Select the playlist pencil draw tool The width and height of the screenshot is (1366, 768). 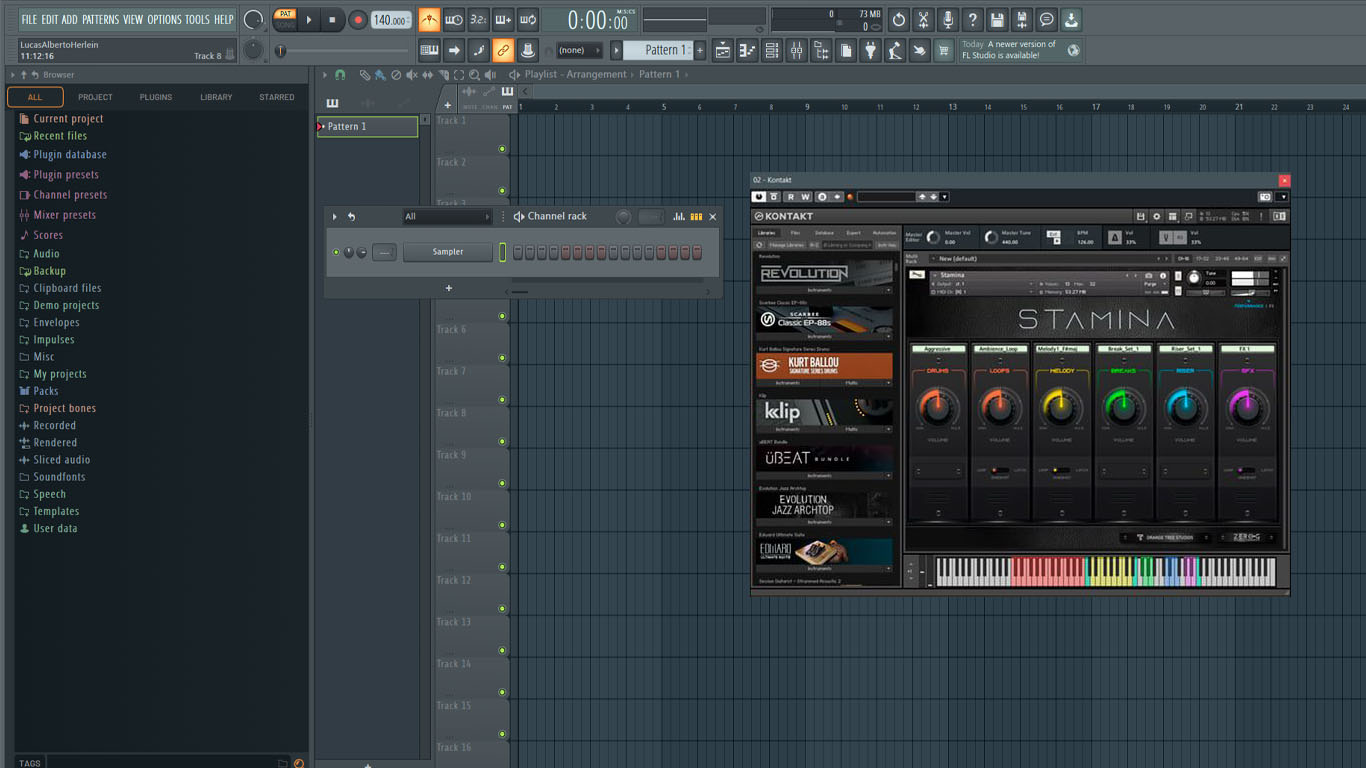click(365, 75)
